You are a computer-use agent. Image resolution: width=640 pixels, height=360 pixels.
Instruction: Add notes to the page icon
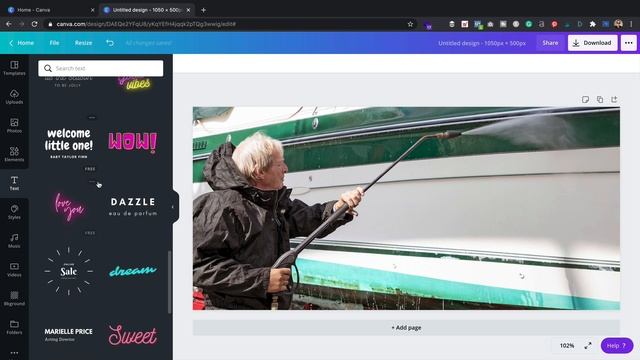tap(585, 99)
